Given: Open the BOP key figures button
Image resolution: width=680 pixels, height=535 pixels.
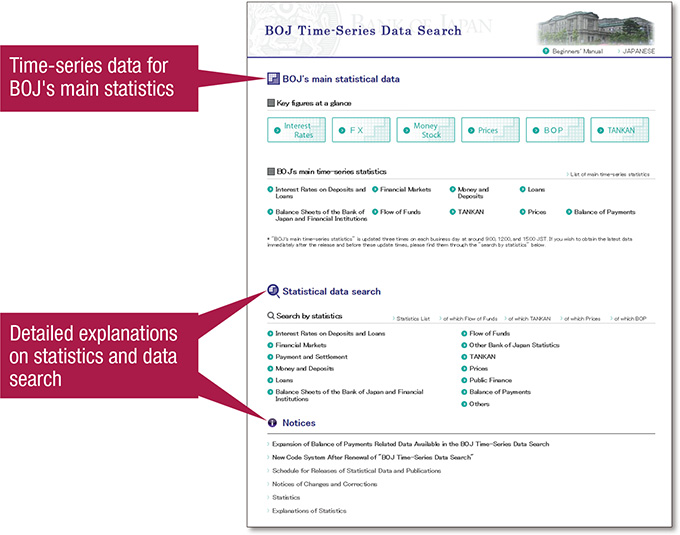Looking at the screenshot, I should coord(555,130).
